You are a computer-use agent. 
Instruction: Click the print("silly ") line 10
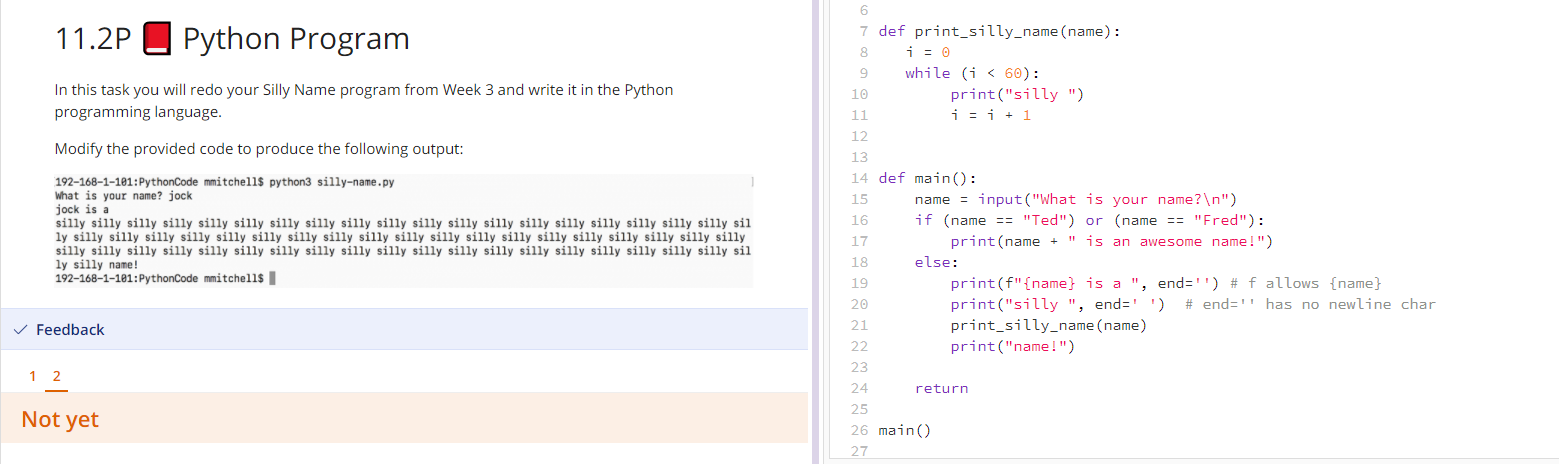click(1017, 94)
